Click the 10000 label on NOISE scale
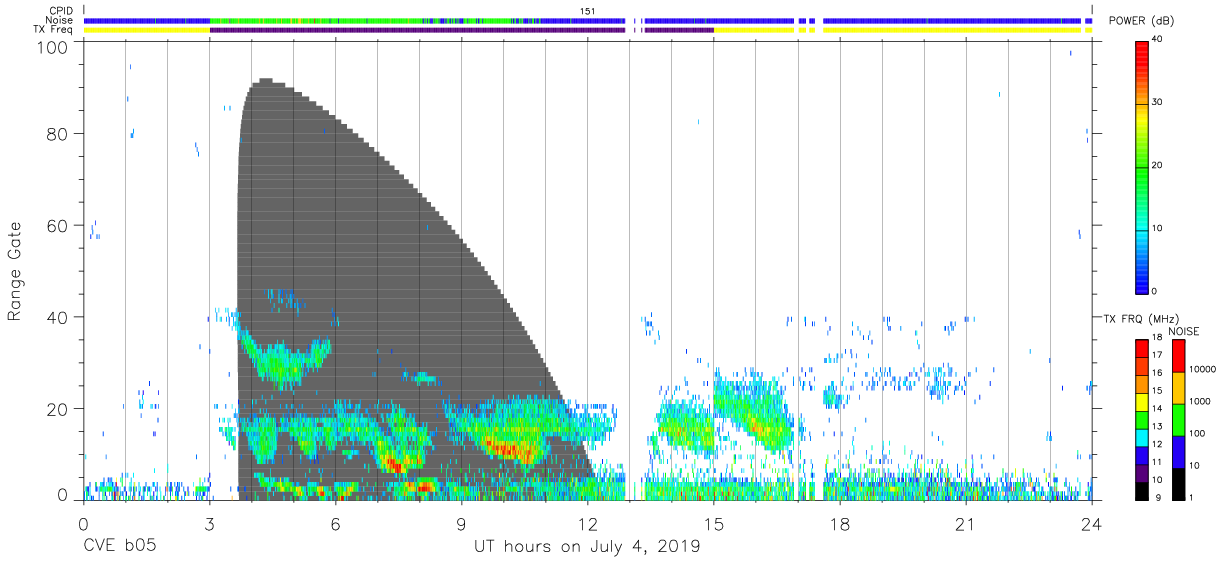The image size is (1228, 567). coord(1203,370)
